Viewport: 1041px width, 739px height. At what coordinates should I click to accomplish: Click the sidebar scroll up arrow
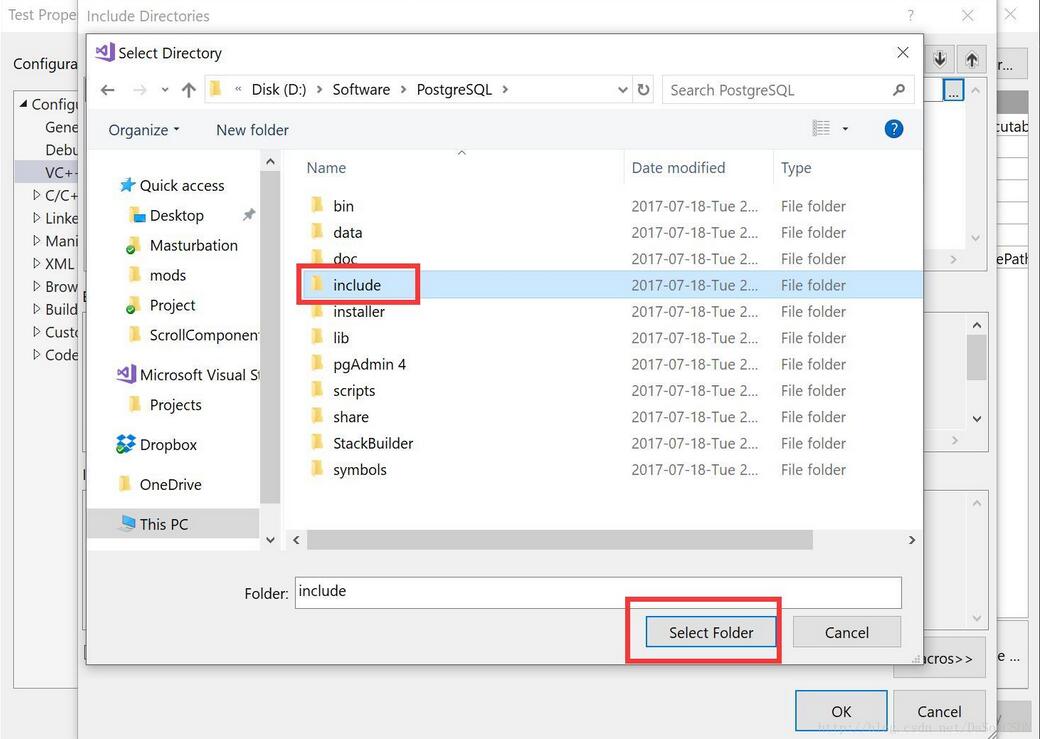point(270,161)
